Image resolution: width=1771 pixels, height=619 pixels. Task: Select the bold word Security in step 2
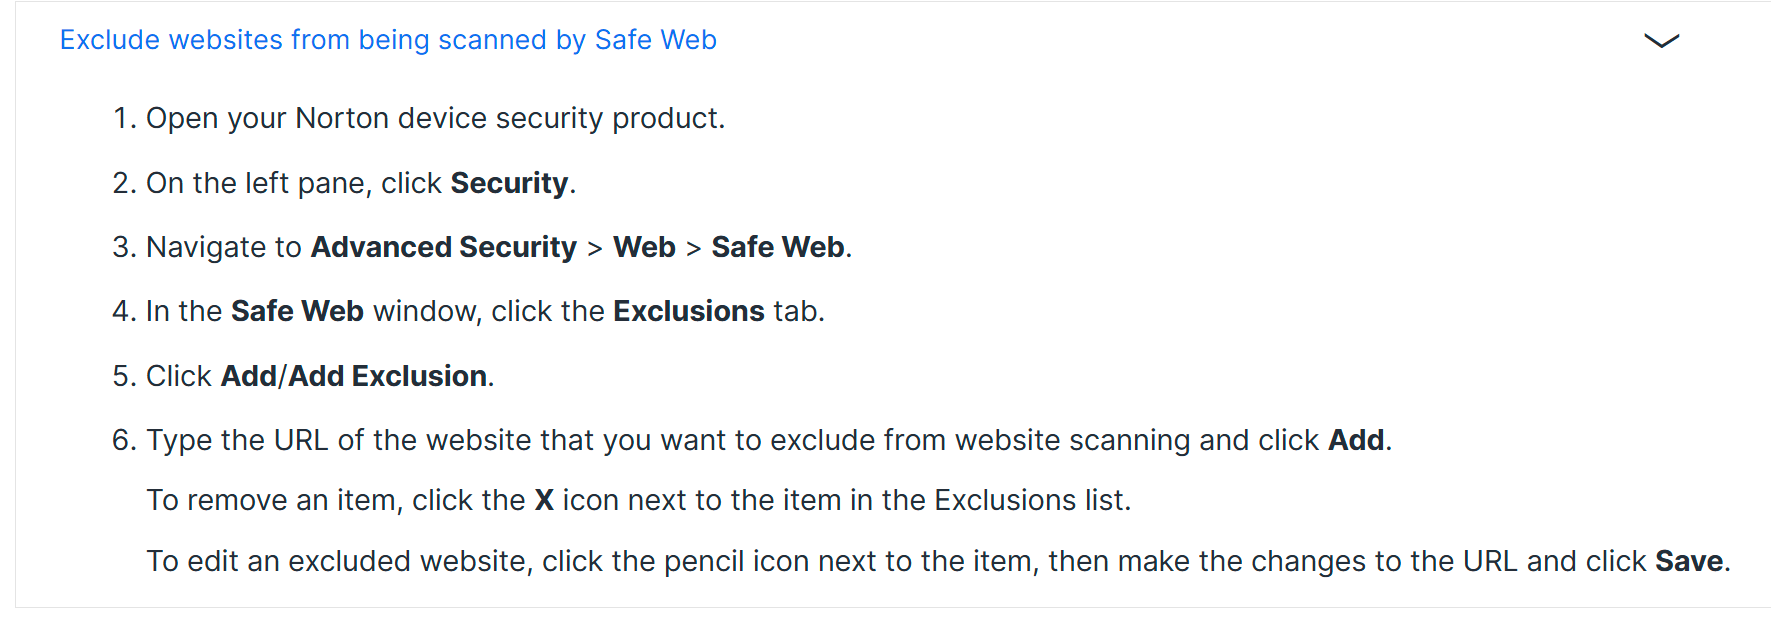point(509,183)
